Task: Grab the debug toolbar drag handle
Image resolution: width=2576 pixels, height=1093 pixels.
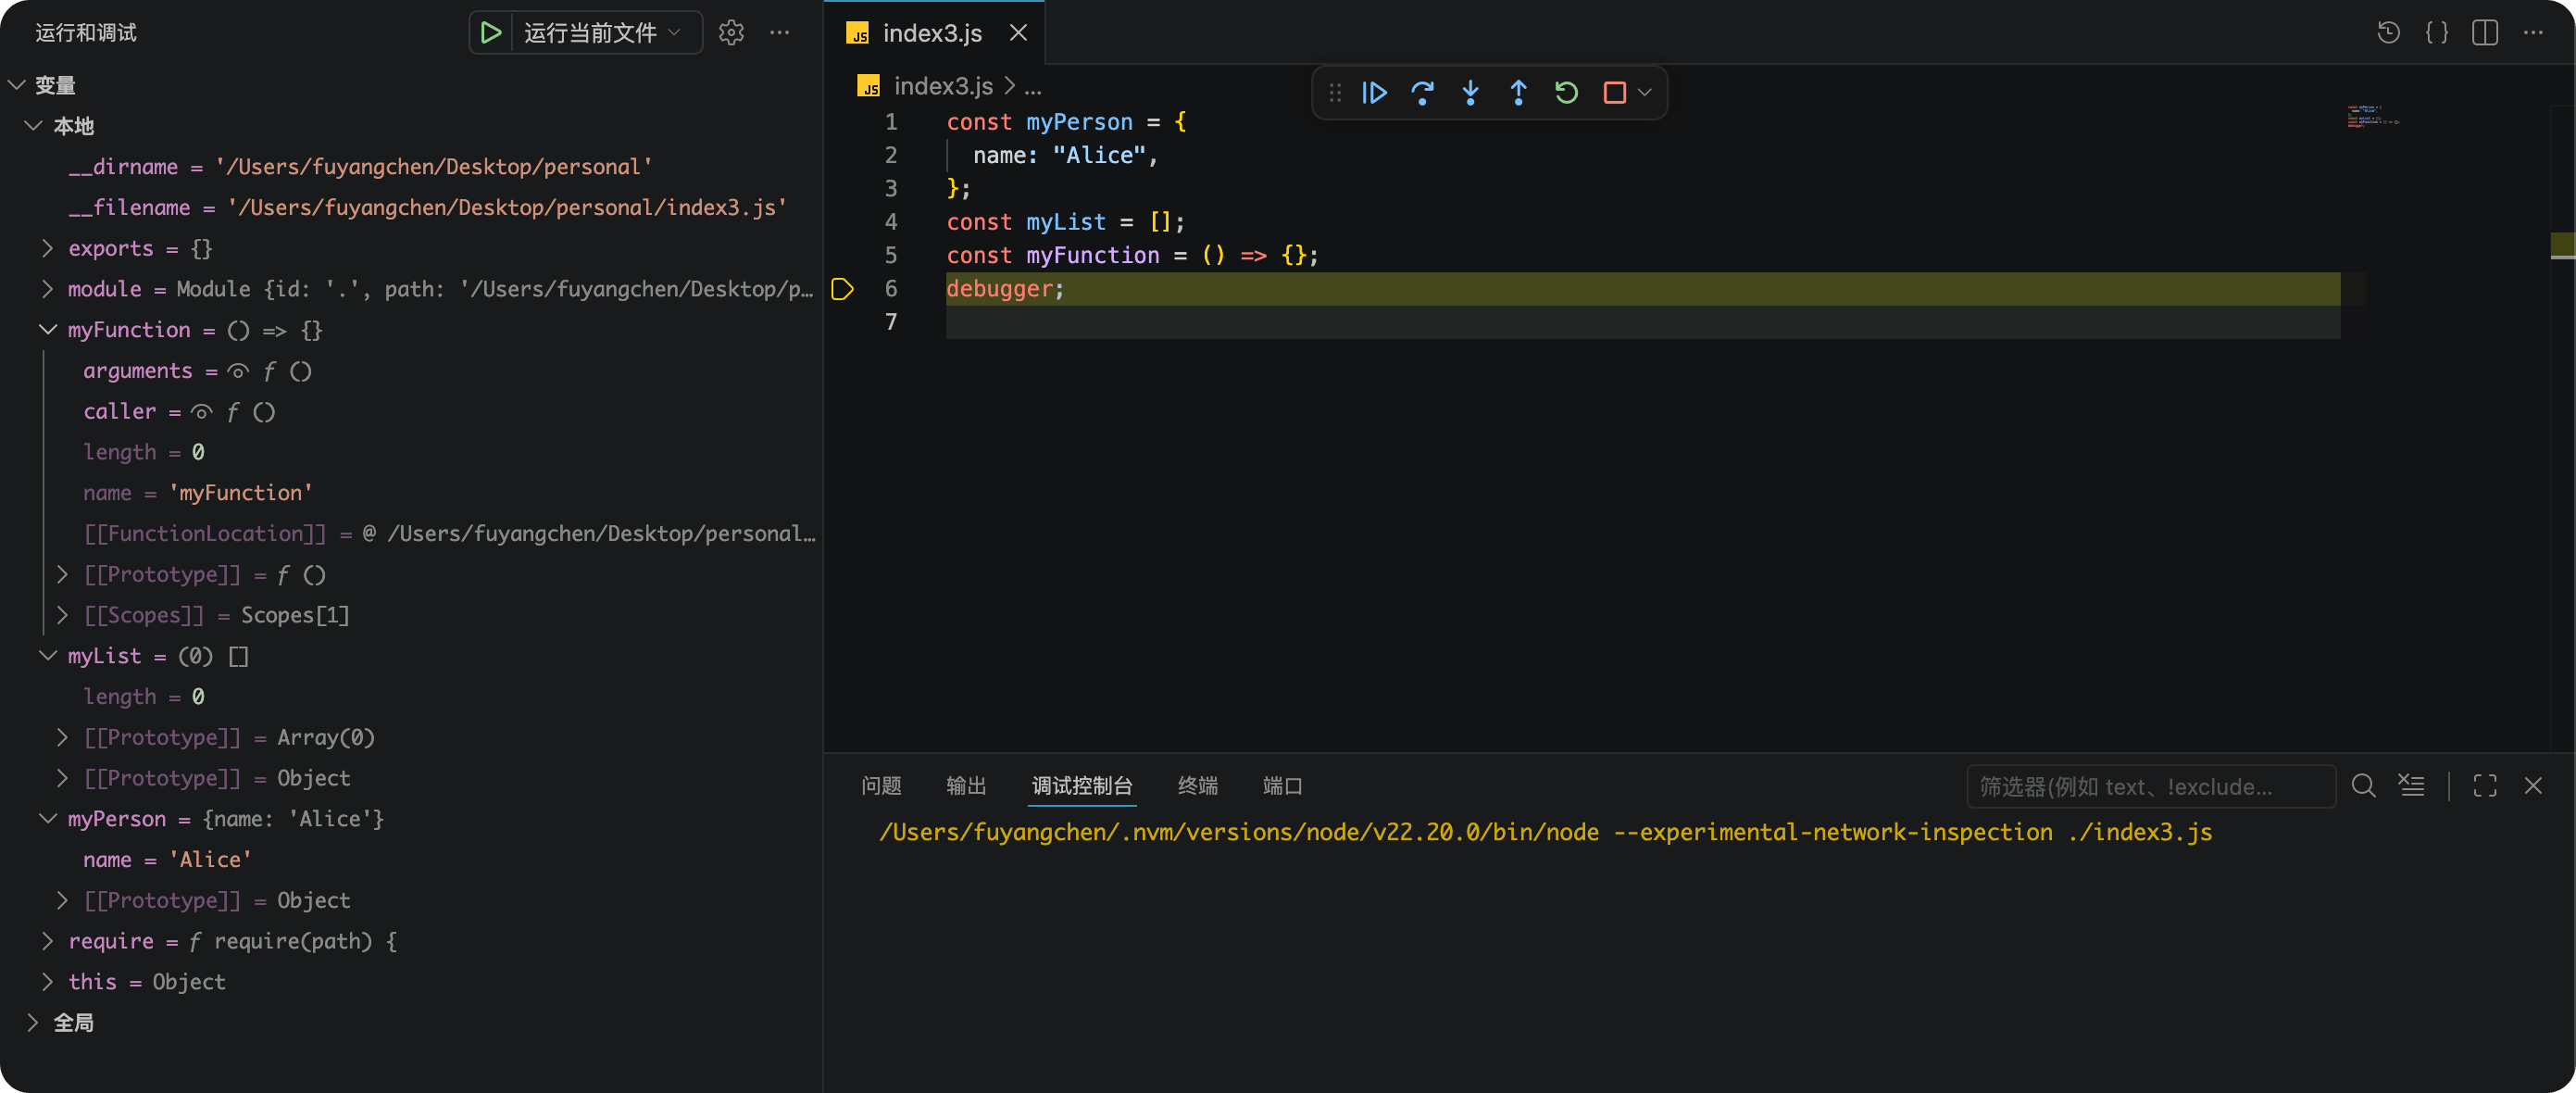Action: click(x=1335, y=93)
